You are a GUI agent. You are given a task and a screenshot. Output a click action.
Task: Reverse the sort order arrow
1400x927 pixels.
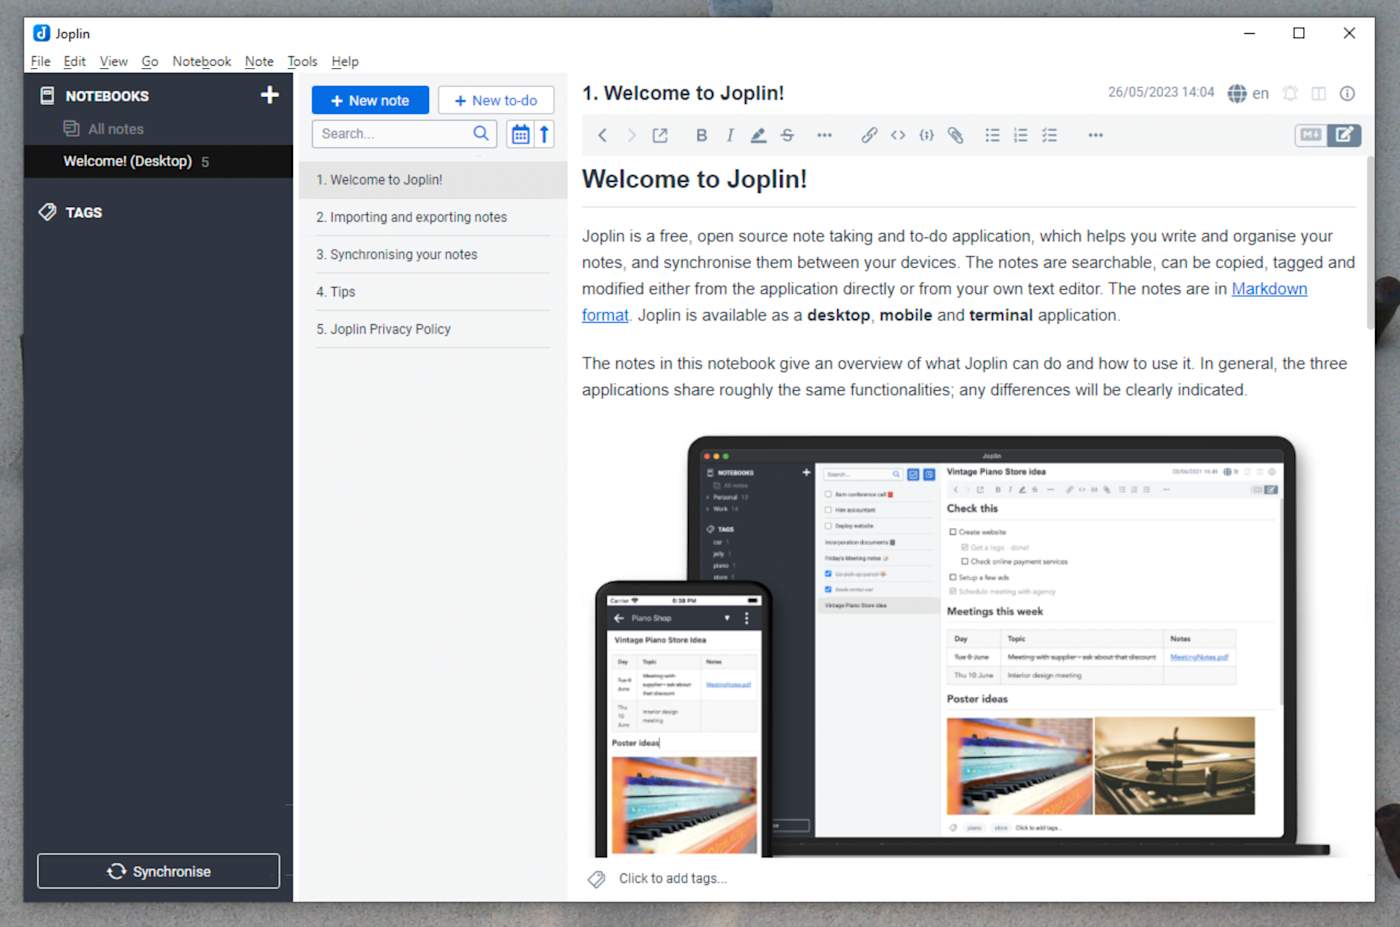(x=544, y=134)
